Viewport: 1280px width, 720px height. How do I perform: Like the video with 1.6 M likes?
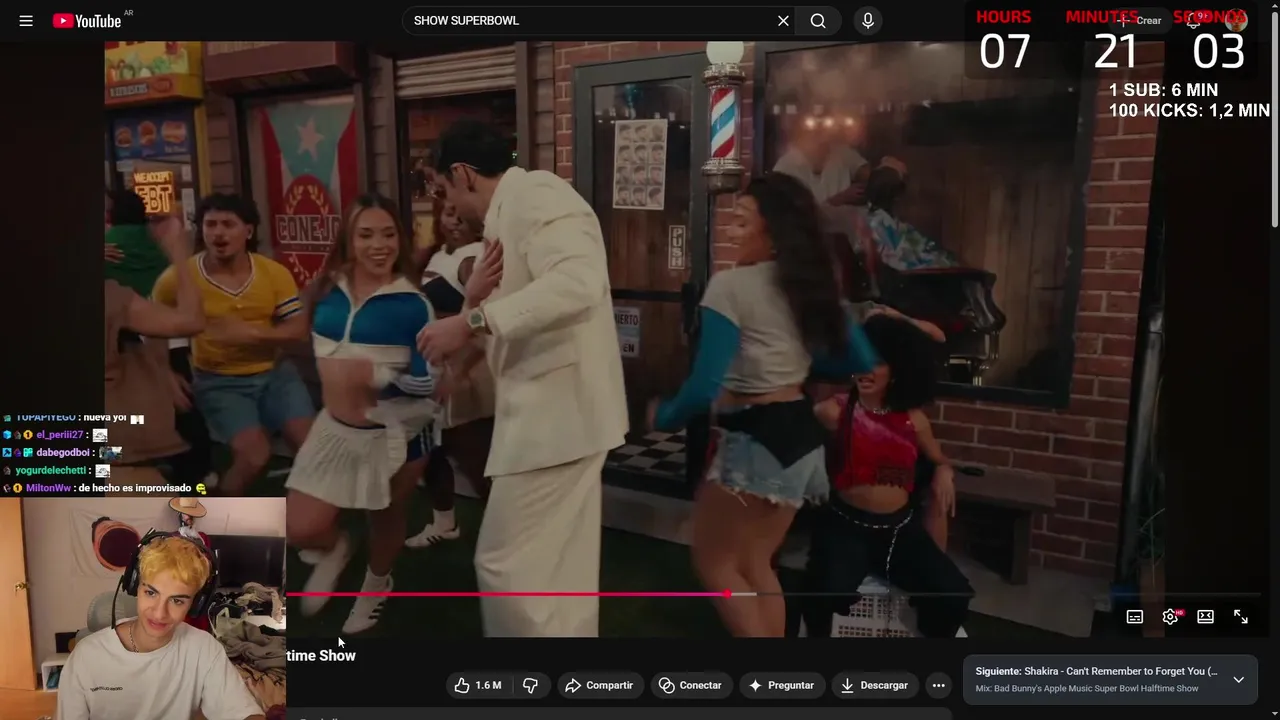(x=478, y=685)
